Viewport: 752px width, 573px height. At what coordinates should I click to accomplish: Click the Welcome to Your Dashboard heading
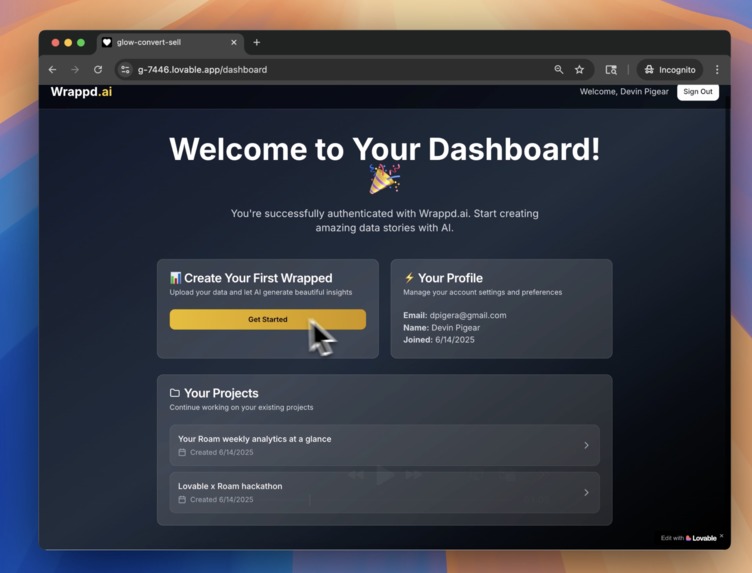pyautogui.click(x=385, y=149)
